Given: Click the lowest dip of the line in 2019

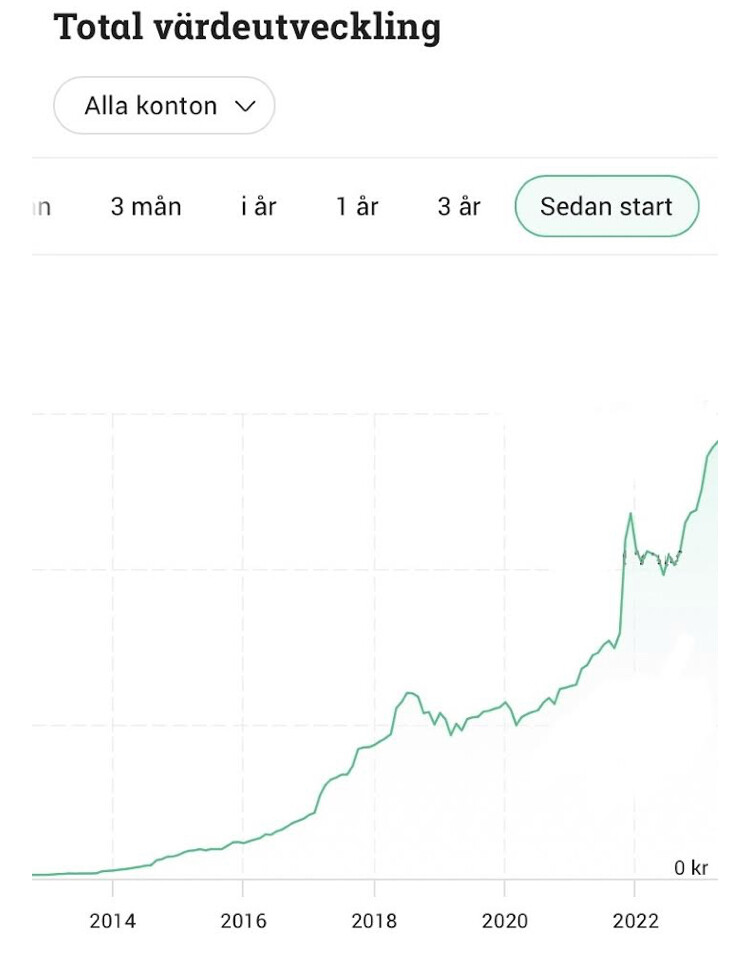Looking at the screenshot, I should 451,734.
